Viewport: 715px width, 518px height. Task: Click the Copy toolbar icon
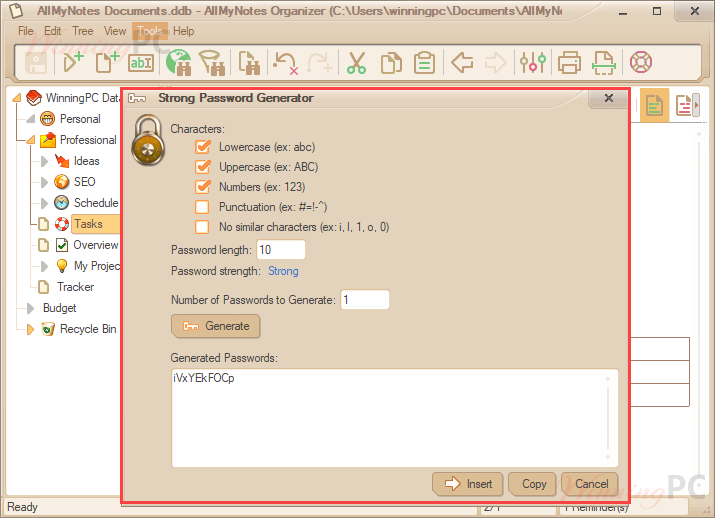click(391, 62)
